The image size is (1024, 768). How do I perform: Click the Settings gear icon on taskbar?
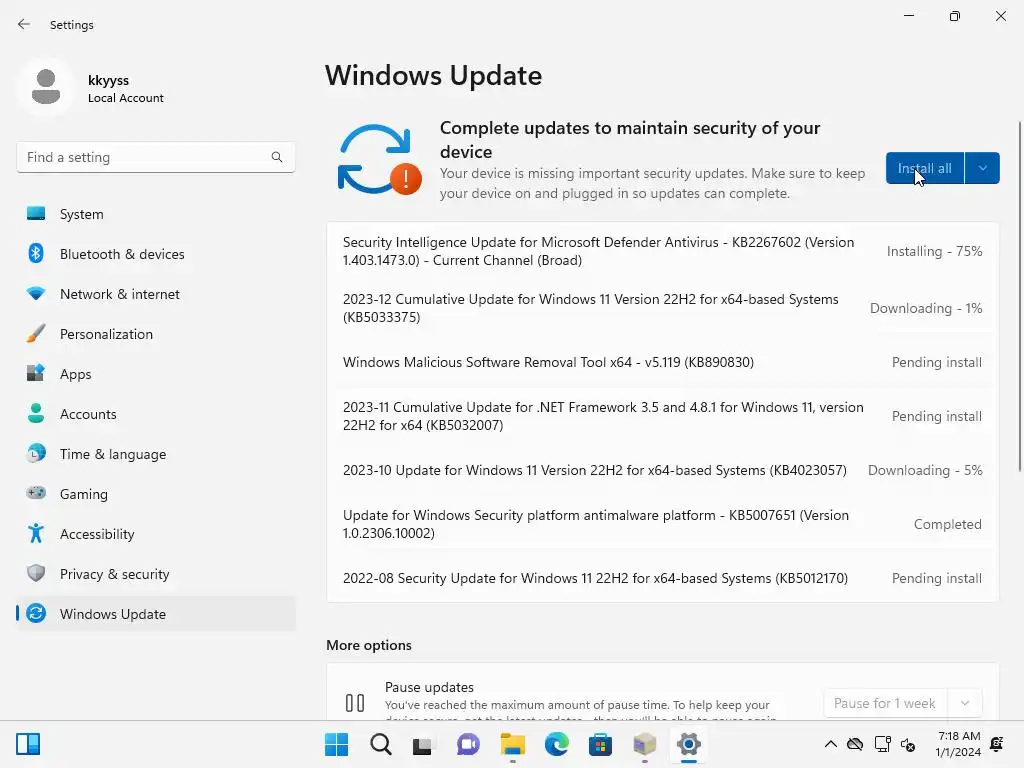pos(688,744)
